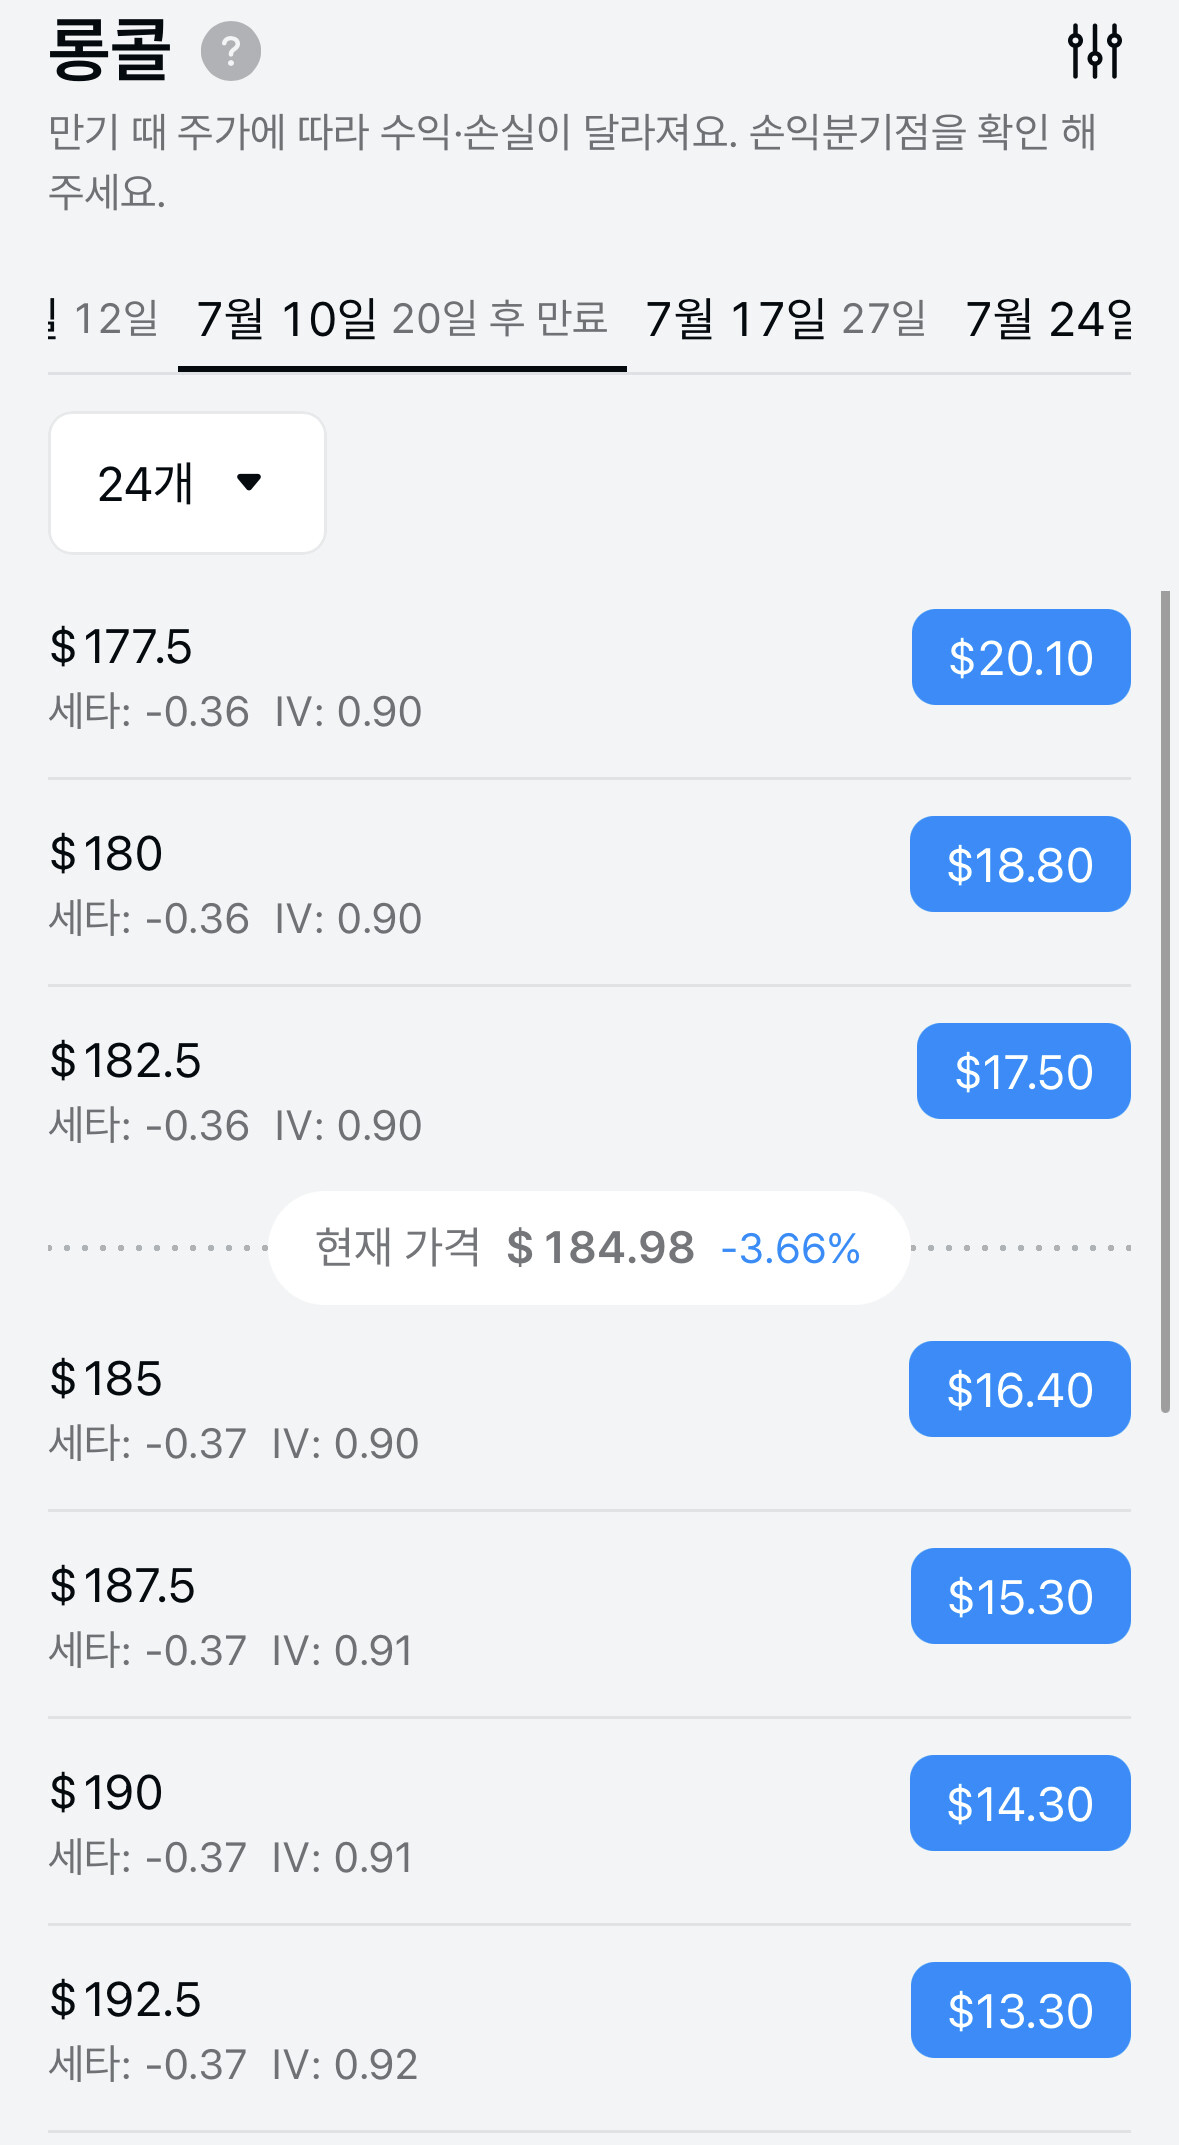1179x2145 pixels.
Task: Tap the $17.50 price button
Action: [x=1024, y=1071]
